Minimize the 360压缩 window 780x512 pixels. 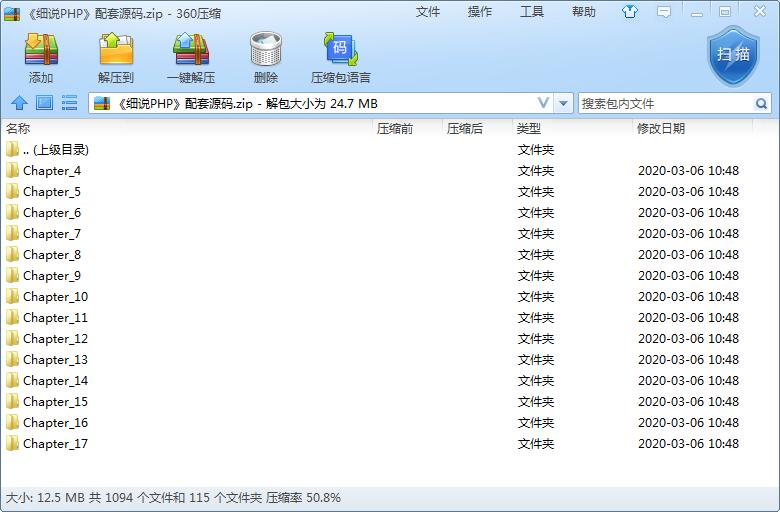click(x=697, y=12)
